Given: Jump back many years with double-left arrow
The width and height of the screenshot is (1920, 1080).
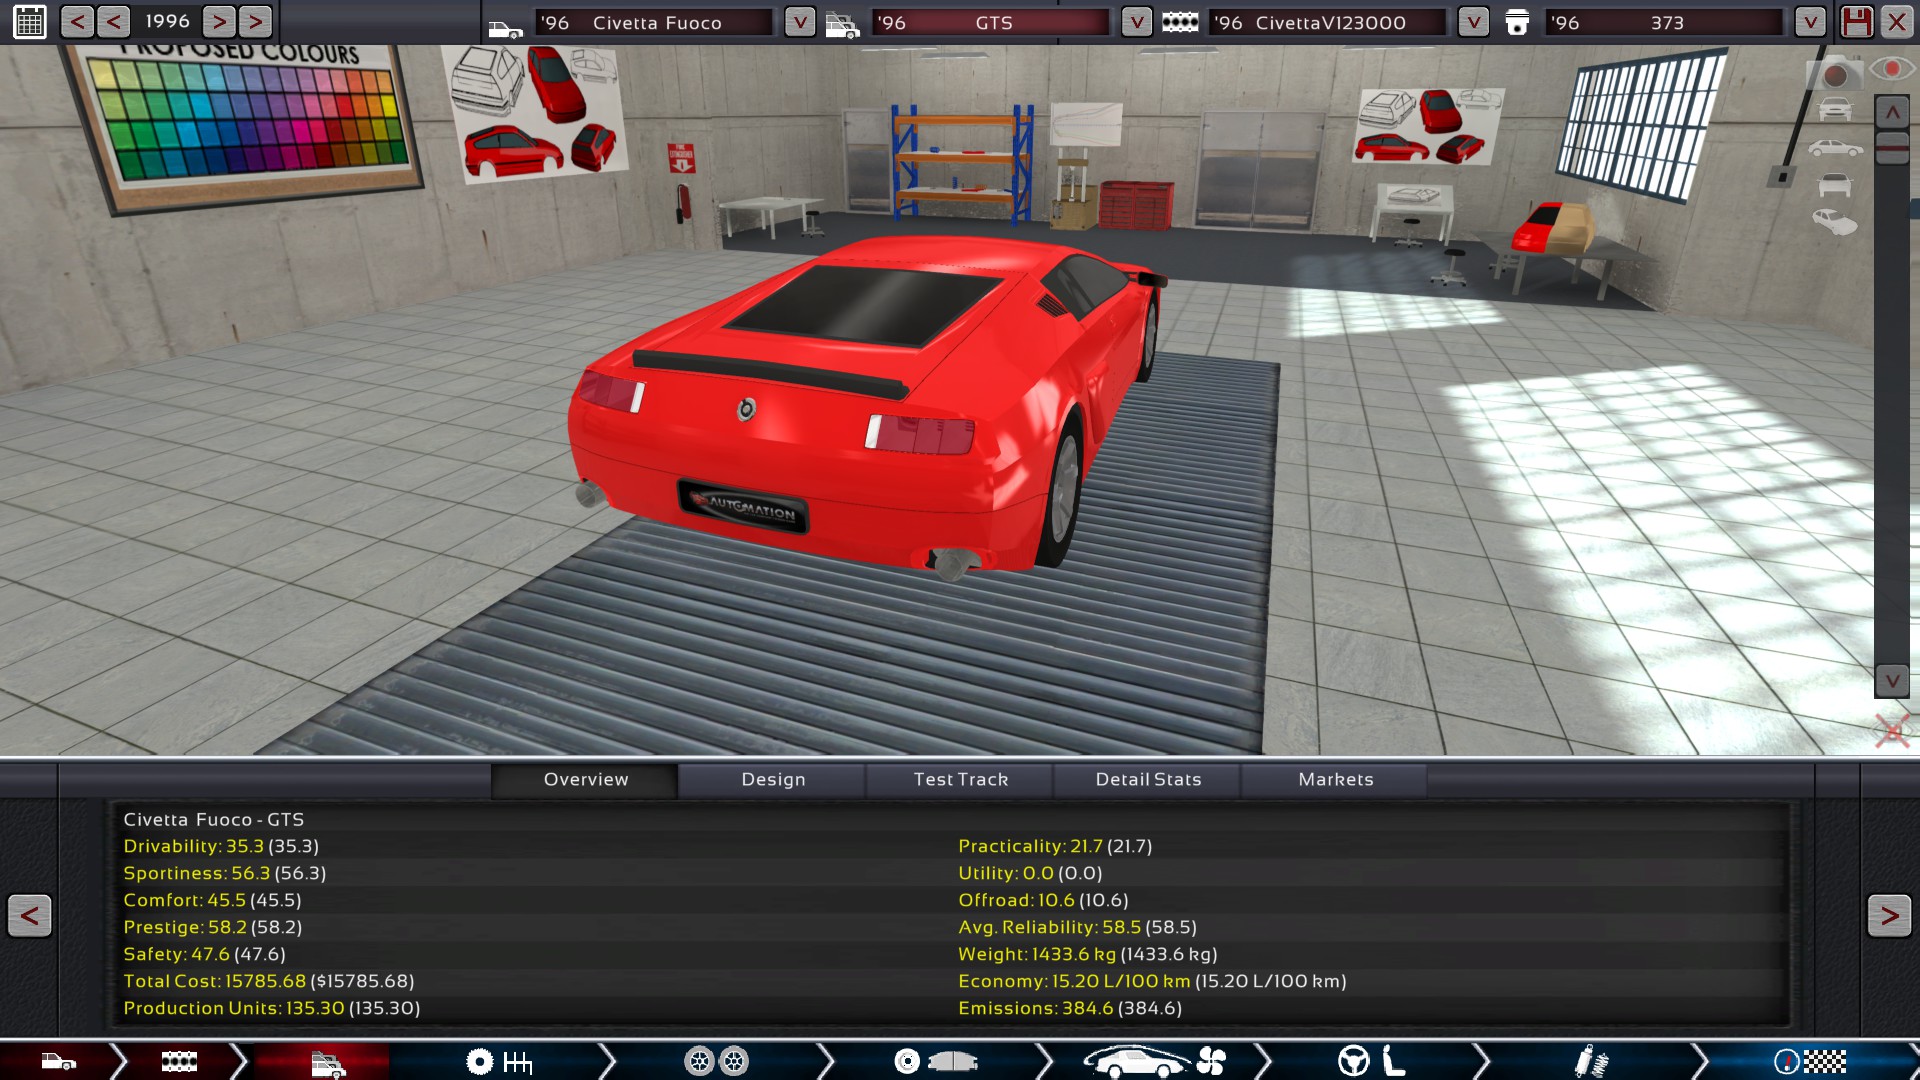Looking at the screenshot, I should [77, 22].
